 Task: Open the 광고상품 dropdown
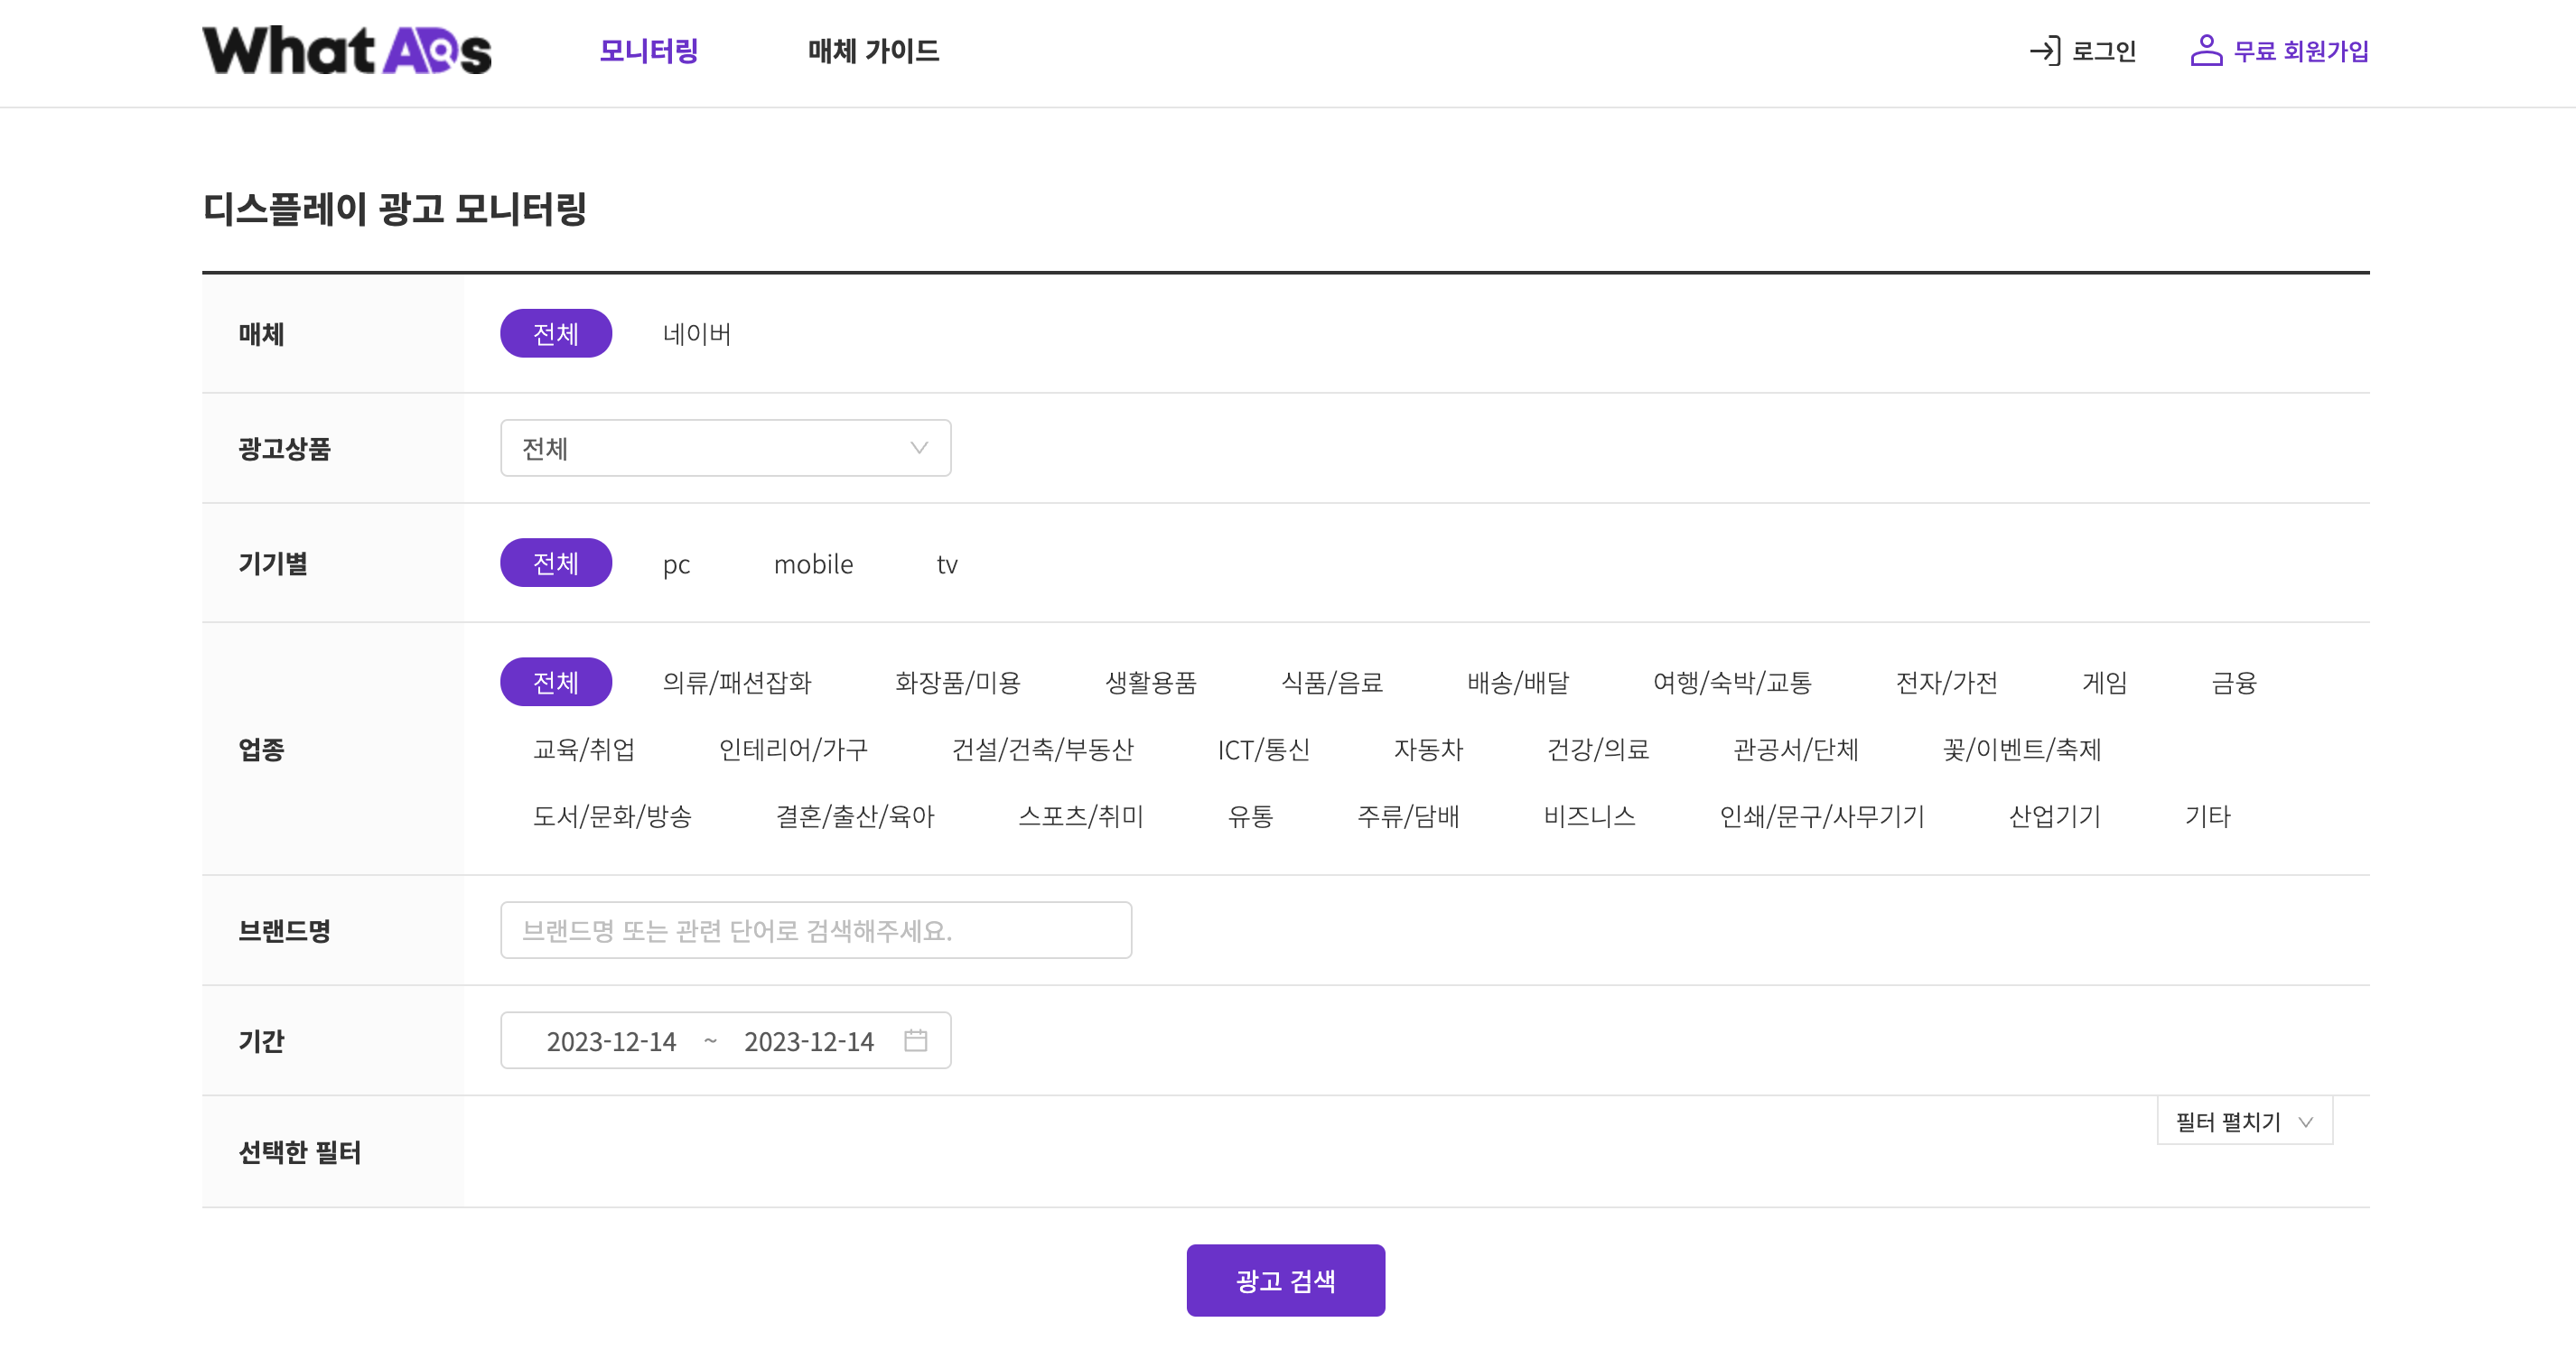coord(725,448)
